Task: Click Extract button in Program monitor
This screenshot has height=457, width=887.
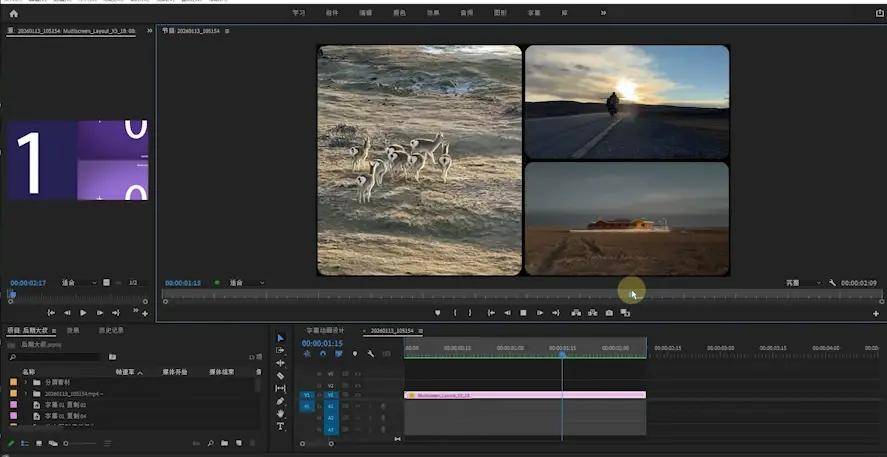Action: (592, 313)
